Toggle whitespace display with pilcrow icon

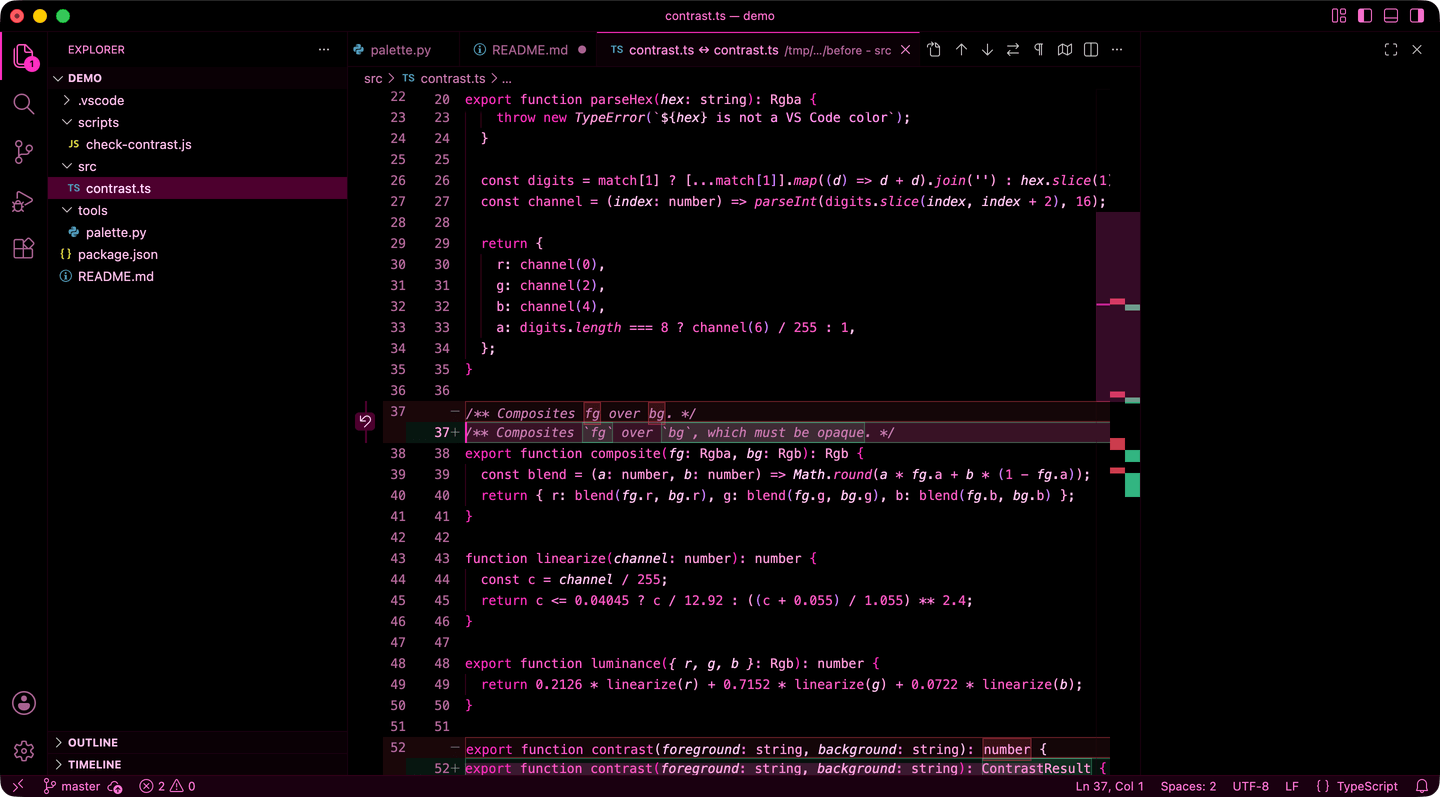click(x=1039, y=49)
